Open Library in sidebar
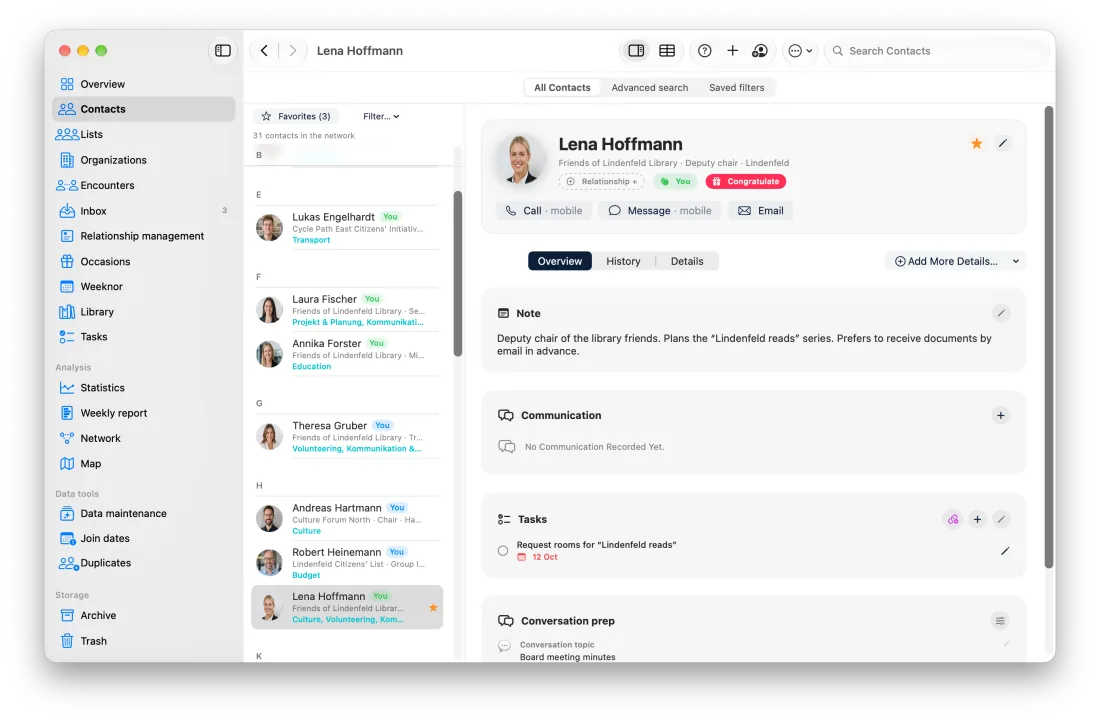 coord(143,312)
